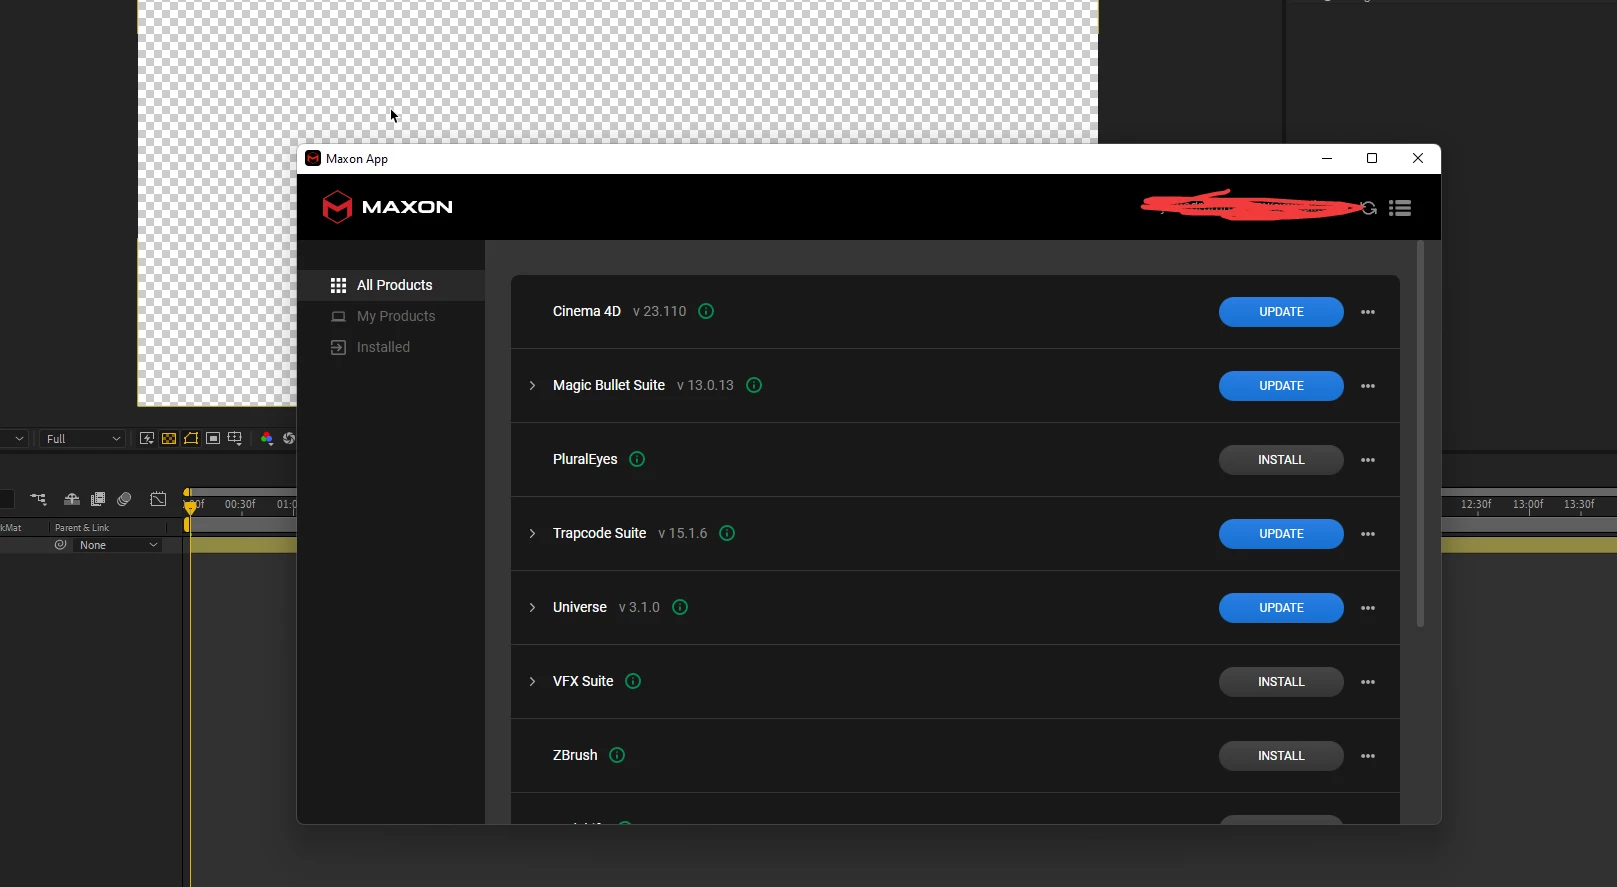This screenshot has height=887, width=1617.
Task: Open more options for ZBrush
Action: tap(1368, 756)
